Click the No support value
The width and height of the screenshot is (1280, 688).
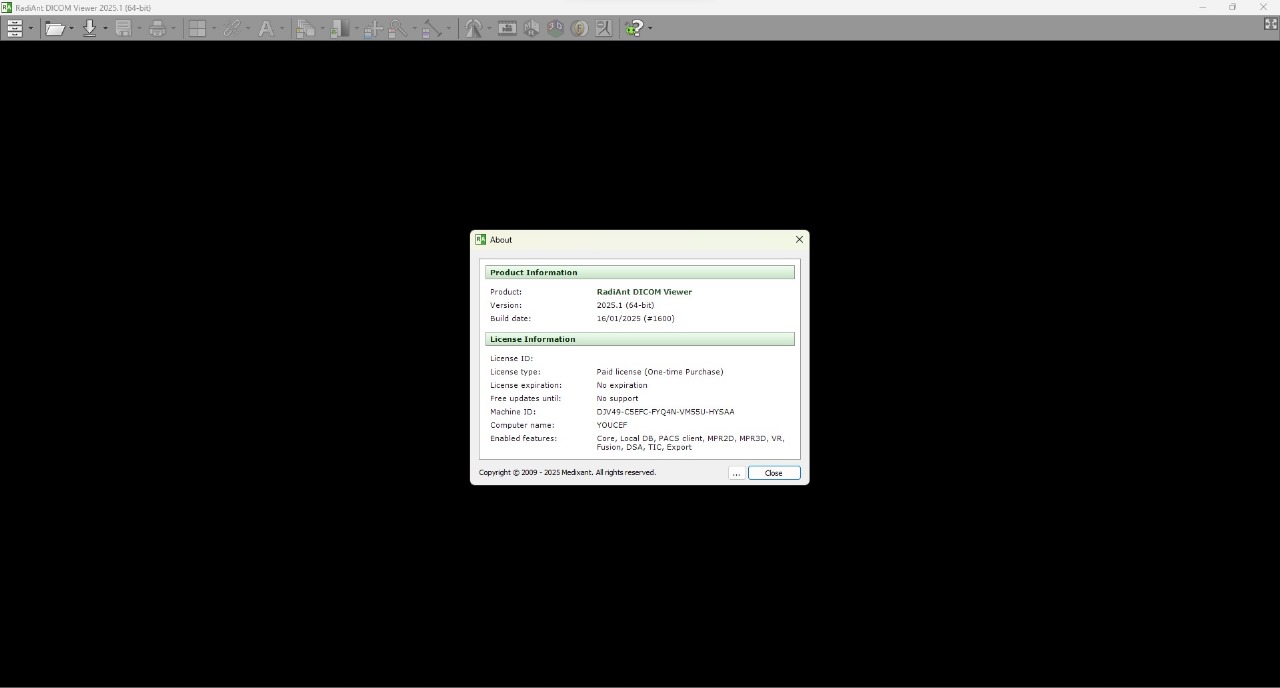(x=617, y=398)
